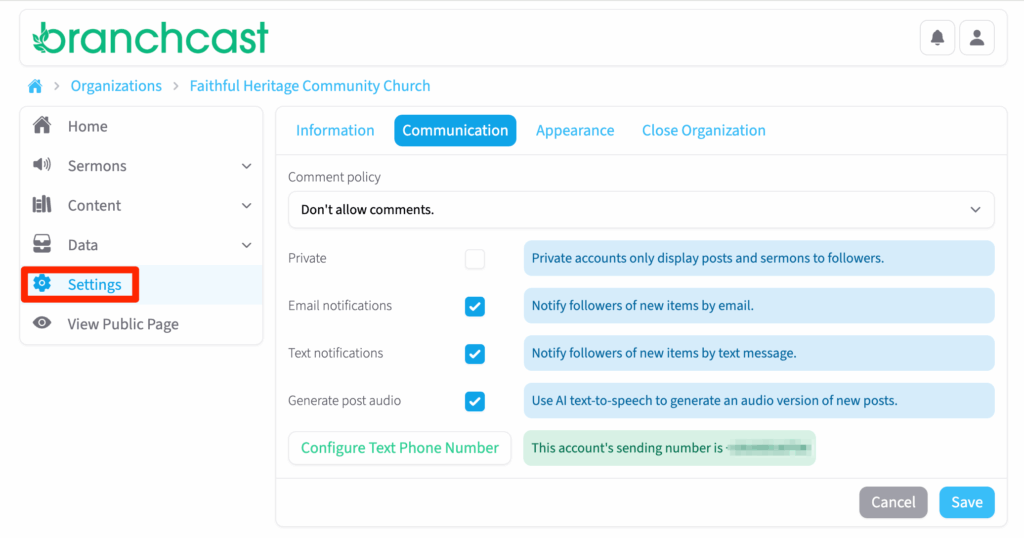Switch to the Appearance tab

coord(575,131)
